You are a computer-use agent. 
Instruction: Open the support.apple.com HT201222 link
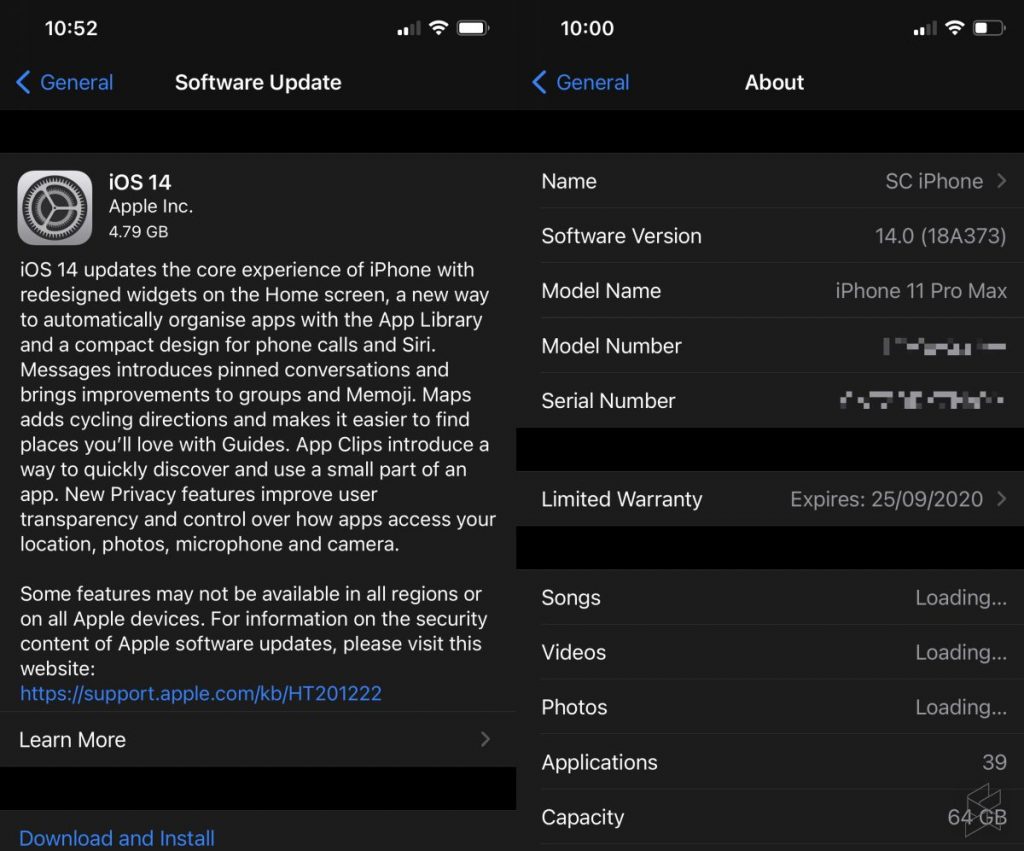(x=201, y=693)
